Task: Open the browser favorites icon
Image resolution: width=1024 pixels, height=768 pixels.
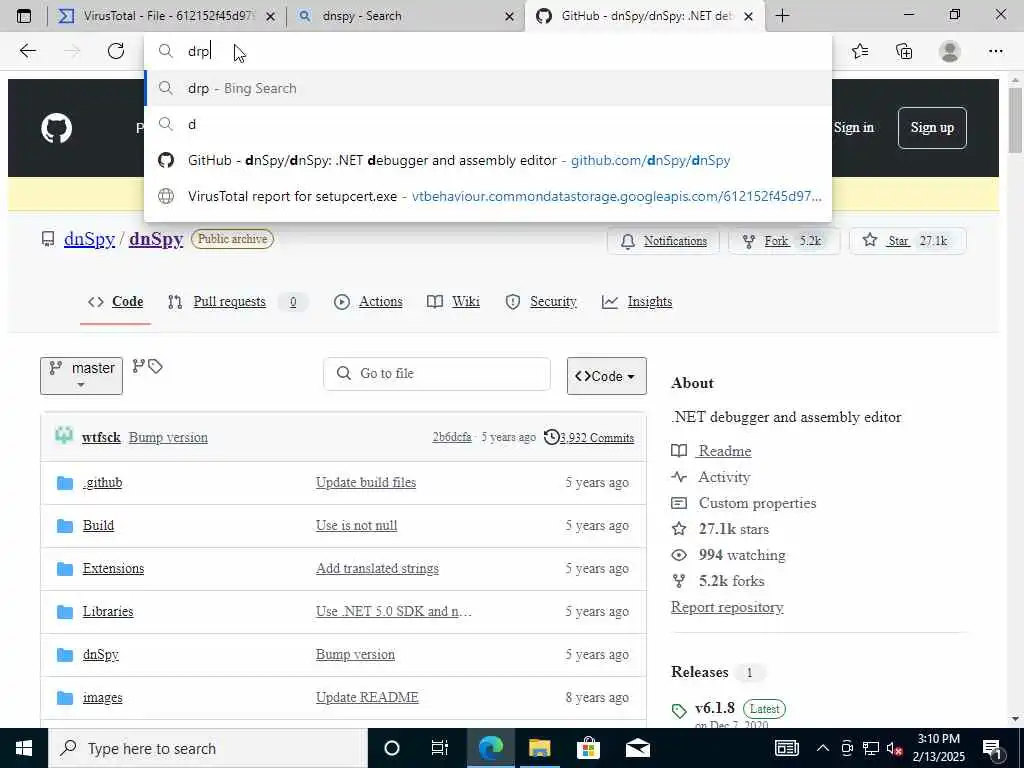Action: [860, 51]
